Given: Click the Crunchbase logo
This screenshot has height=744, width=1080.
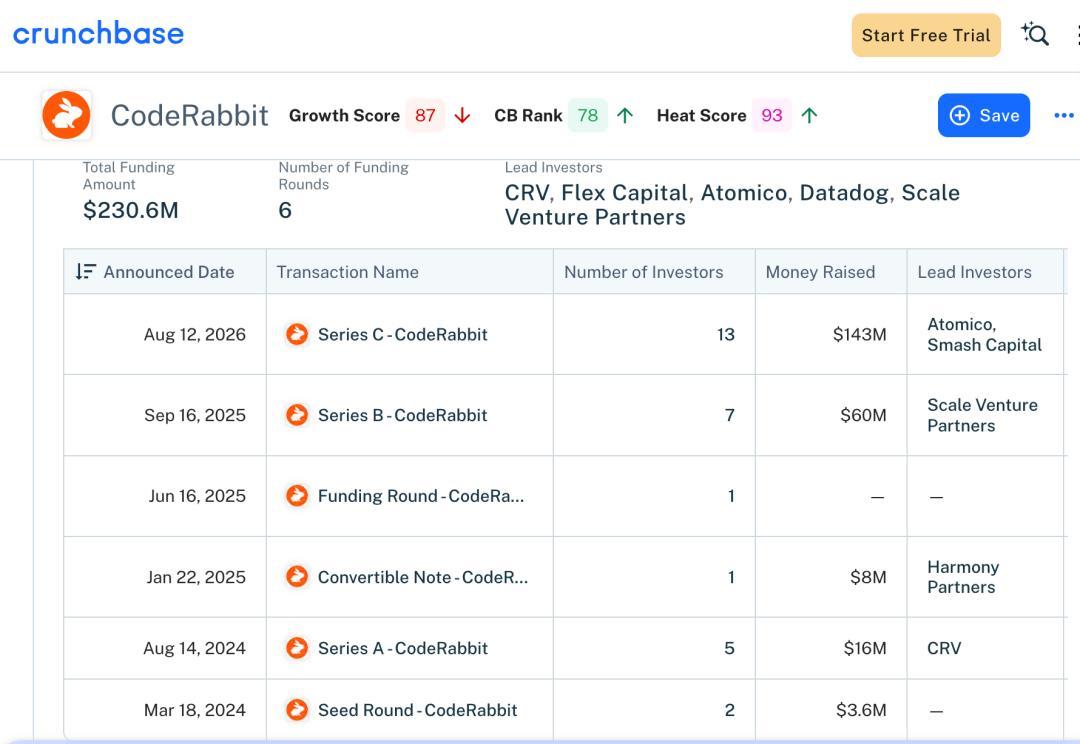Looking at the screenshot, I should point(98,33).
